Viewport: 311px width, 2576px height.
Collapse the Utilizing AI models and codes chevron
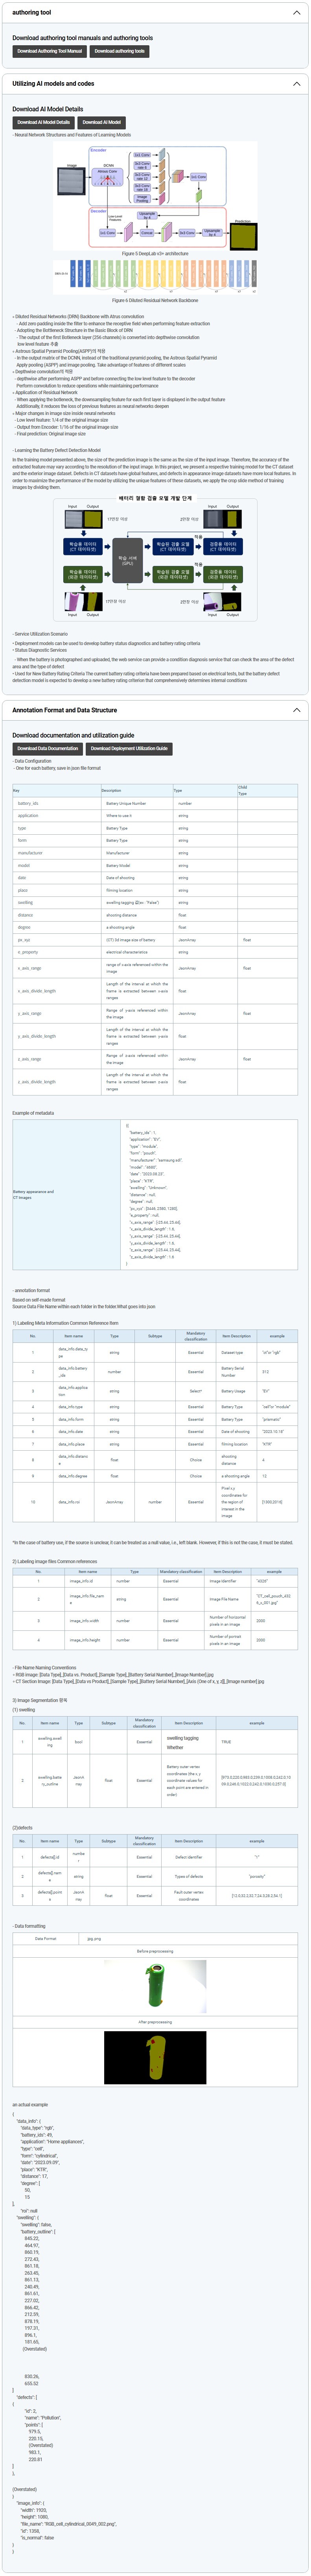click(296, 84)
